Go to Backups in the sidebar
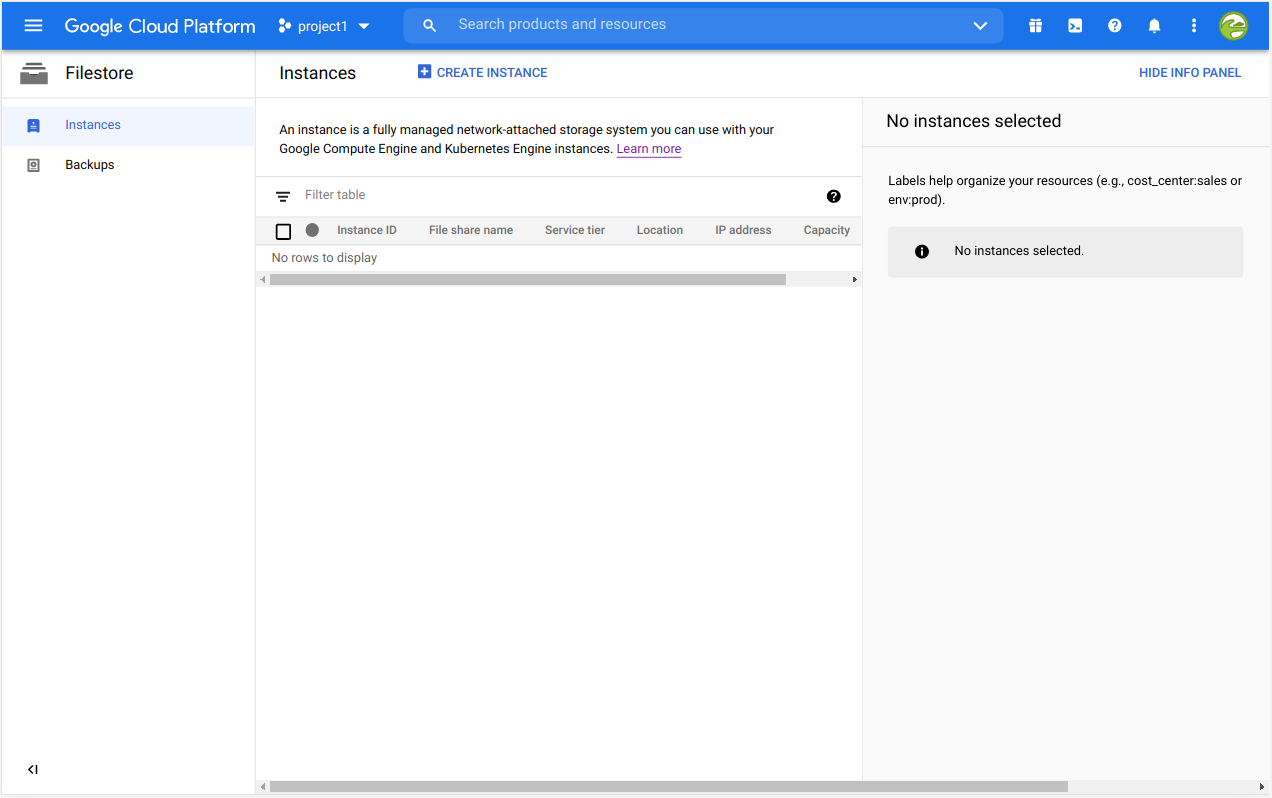Screen dimensions: 1272x798 point(90,165)
